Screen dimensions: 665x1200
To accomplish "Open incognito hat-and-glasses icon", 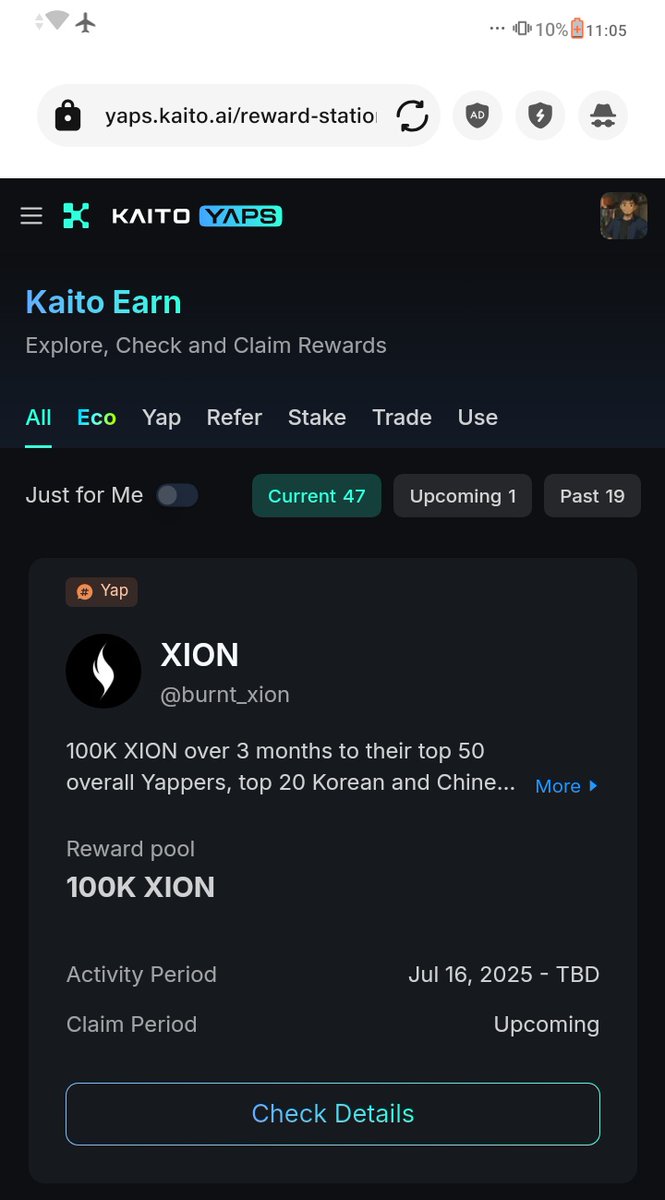I will click(x=603, y=116).
